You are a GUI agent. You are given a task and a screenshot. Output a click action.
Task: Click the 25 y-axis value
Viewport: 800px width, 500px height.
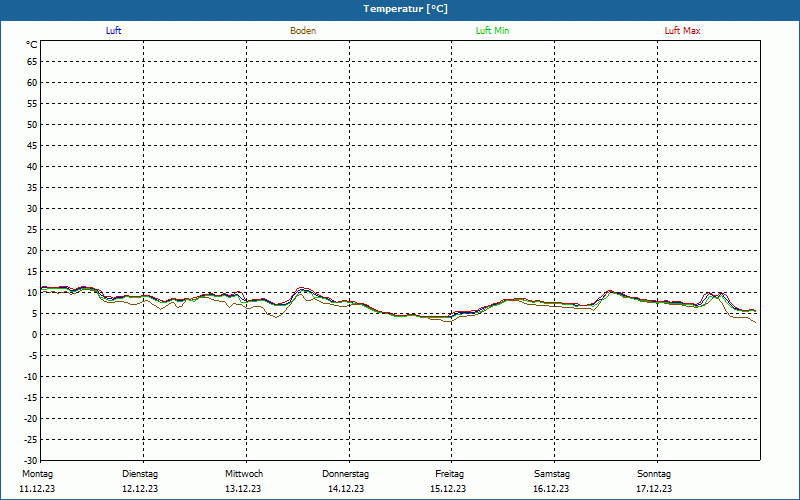[32, 230]
